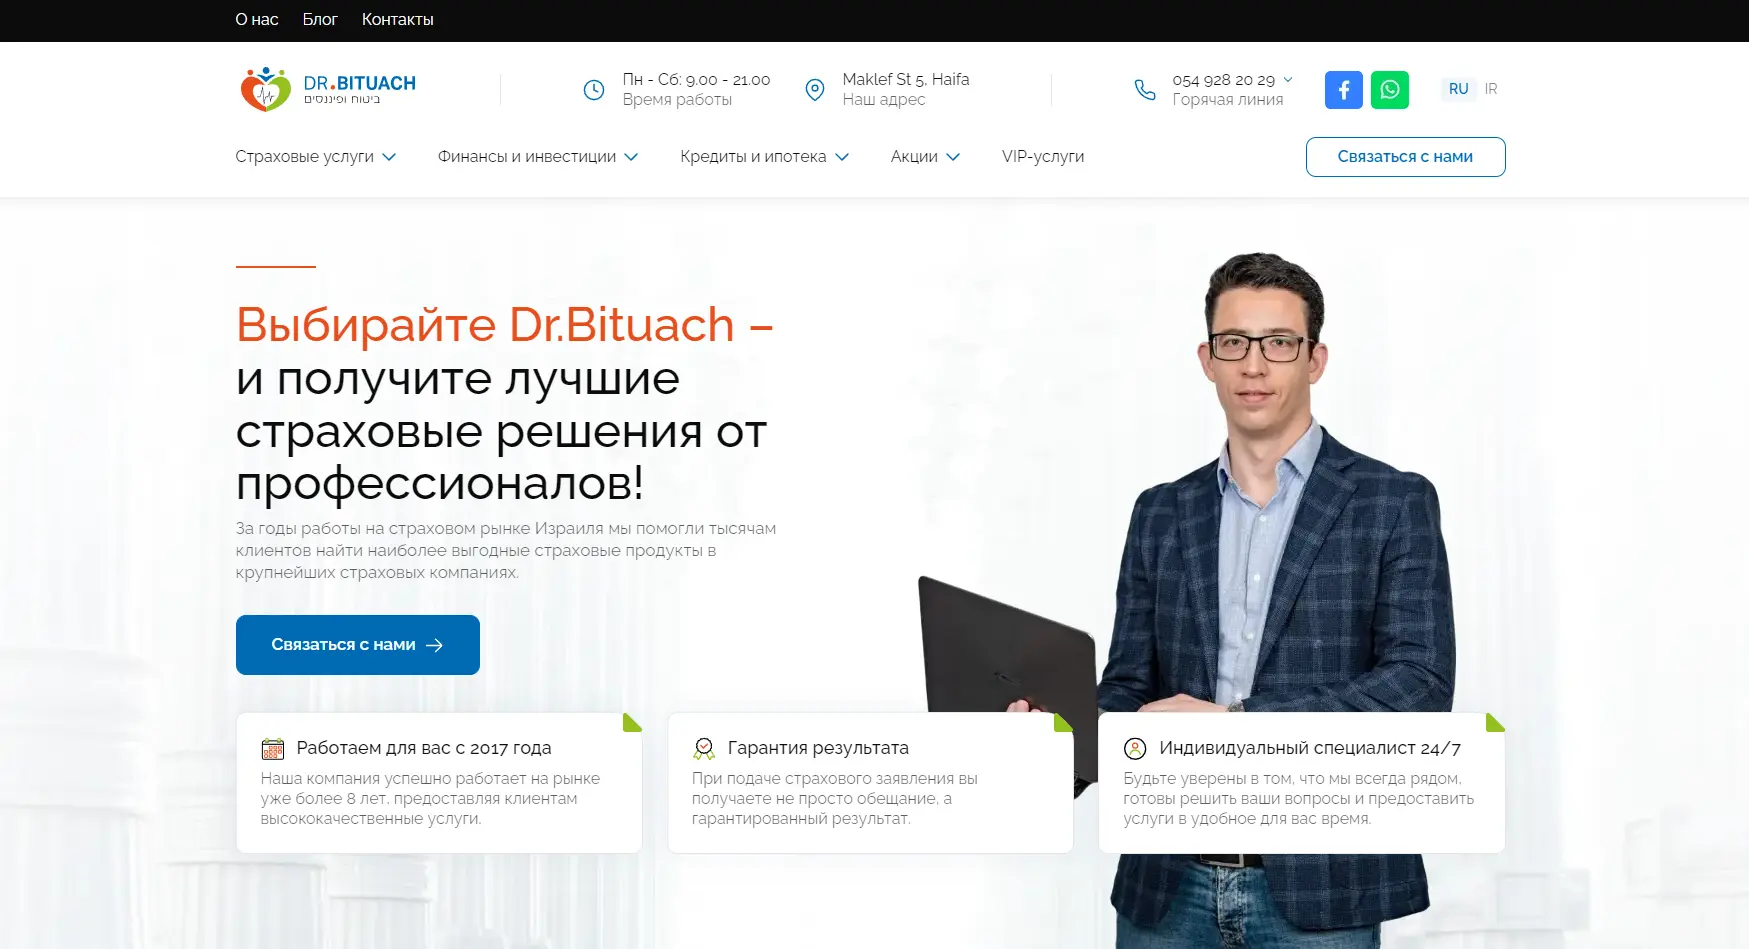1749x949 pixels.
Task: Expand the phone number dropdown arrow
Action: (x=1288, y=79)
